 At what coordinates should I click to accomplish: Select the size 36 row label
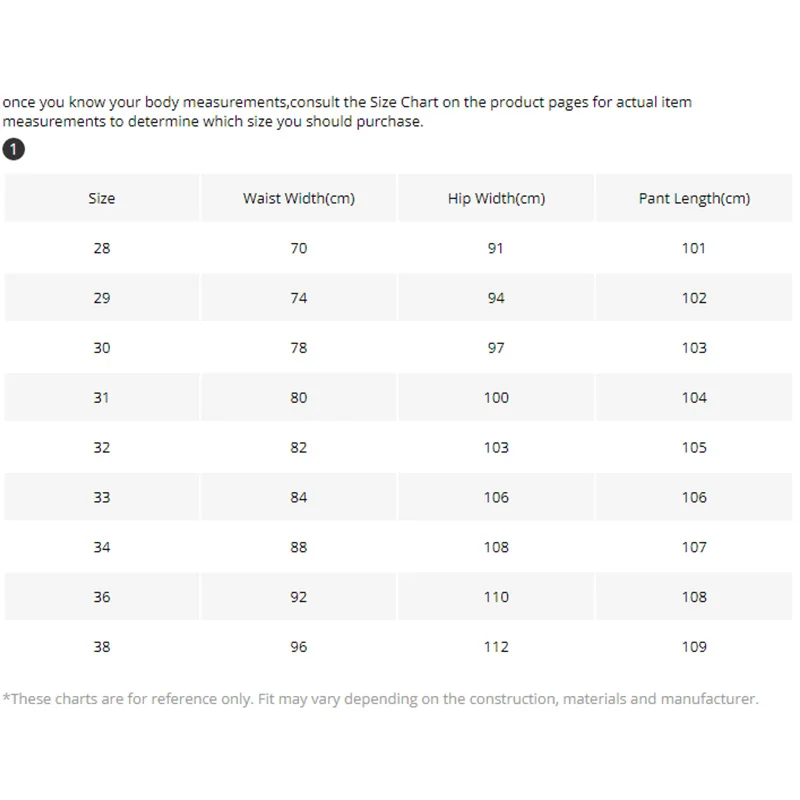pyautogui.click(x=102, y=597)
